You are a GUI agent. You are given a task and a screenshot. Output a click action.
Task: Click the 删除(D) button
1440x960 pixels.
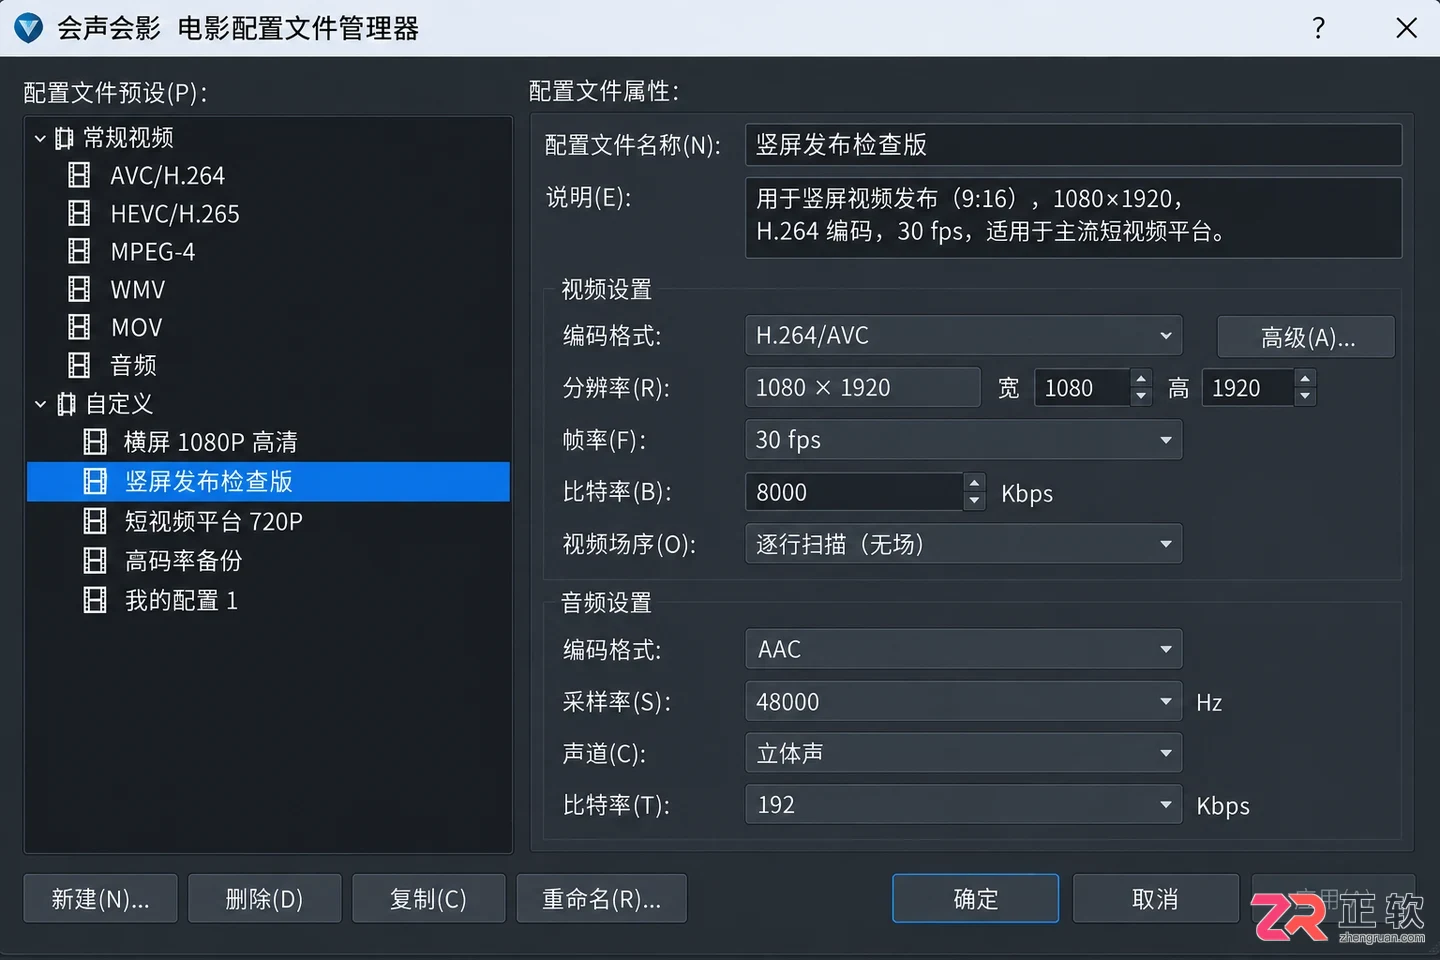[x=264, y=899]
